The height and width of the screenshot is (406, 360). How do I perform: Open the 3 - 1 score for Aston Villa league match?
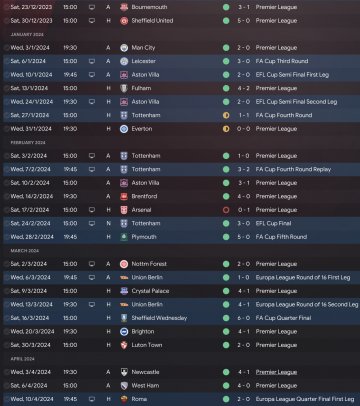(x=243, y=183)
